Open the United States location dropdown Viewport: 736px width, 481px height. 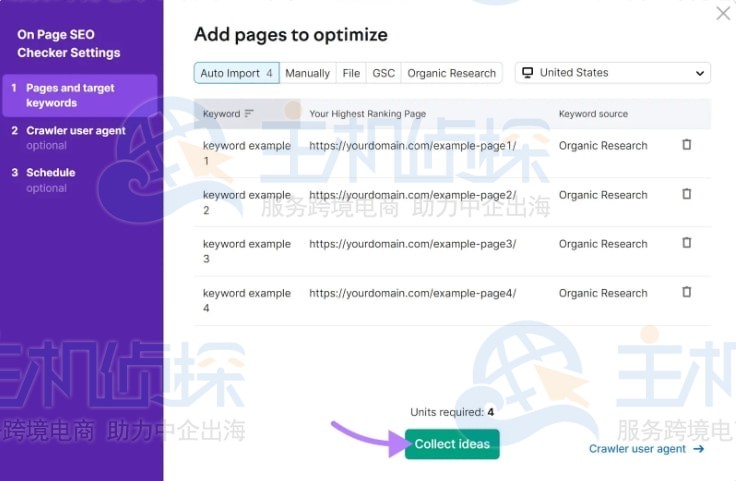click(x=613, y=73)
